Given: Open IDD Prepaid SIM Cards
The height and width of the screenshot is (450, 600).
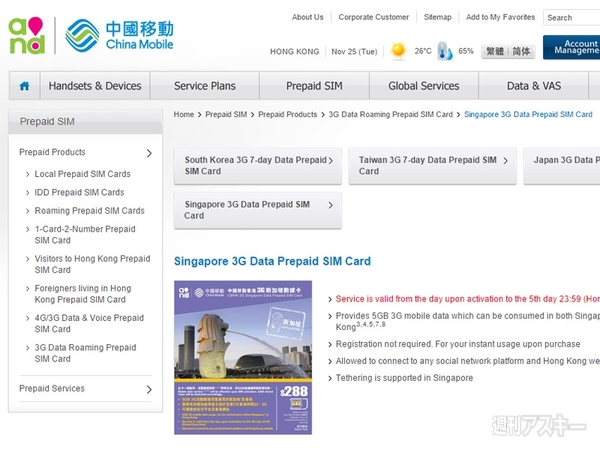Looking at the screenshot, I should [79, 192].
